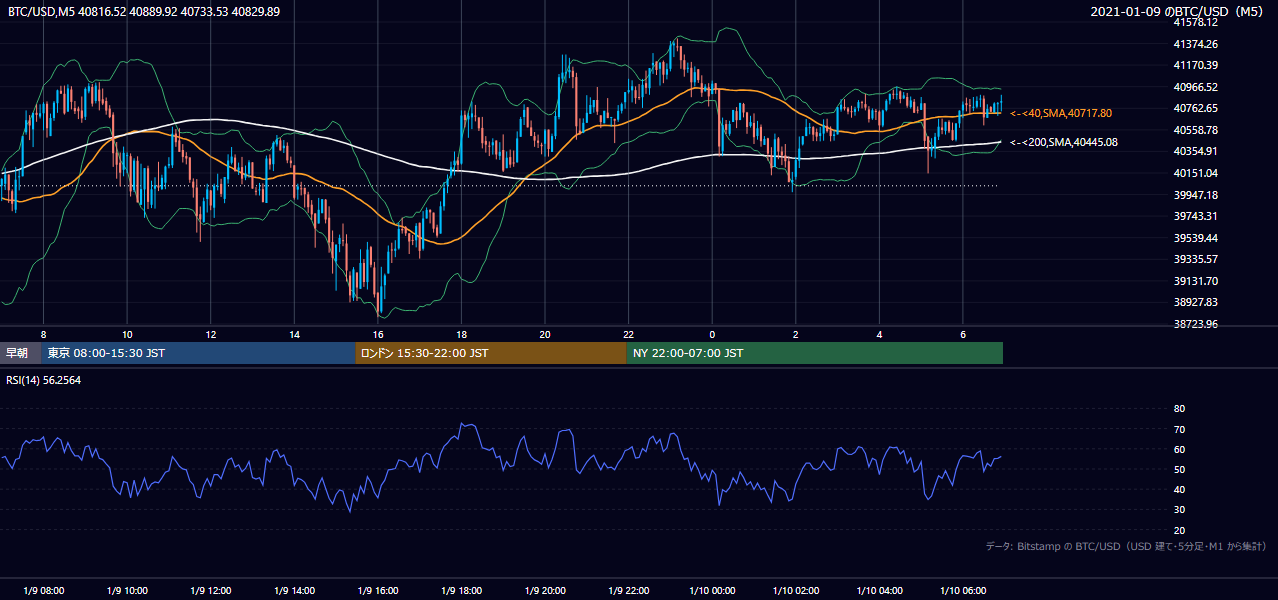Click the bottom date label 1/9 20:00

click(x=545, y=591)
